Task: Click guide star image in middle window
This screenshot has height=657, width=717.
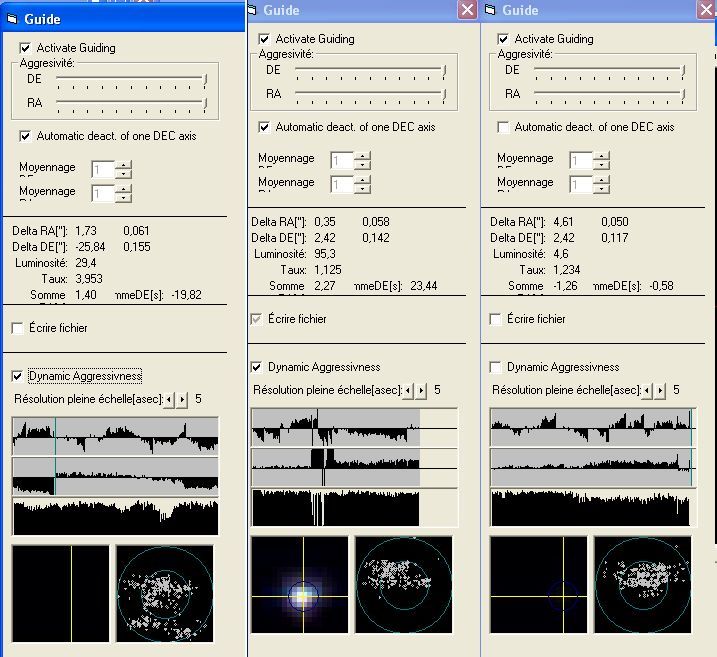Action: 300,585
